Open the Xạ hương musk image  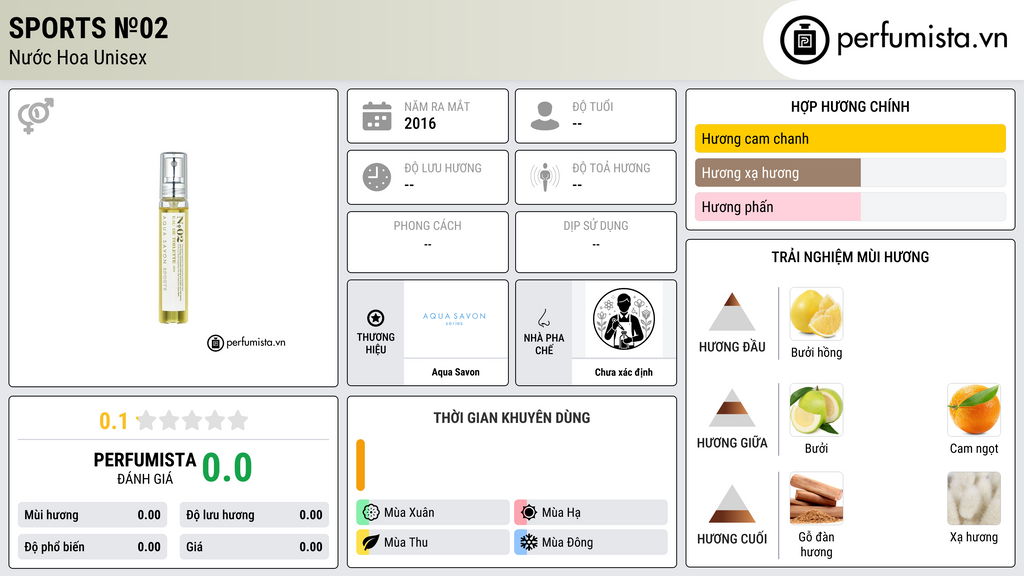click(x=974, y=499)
